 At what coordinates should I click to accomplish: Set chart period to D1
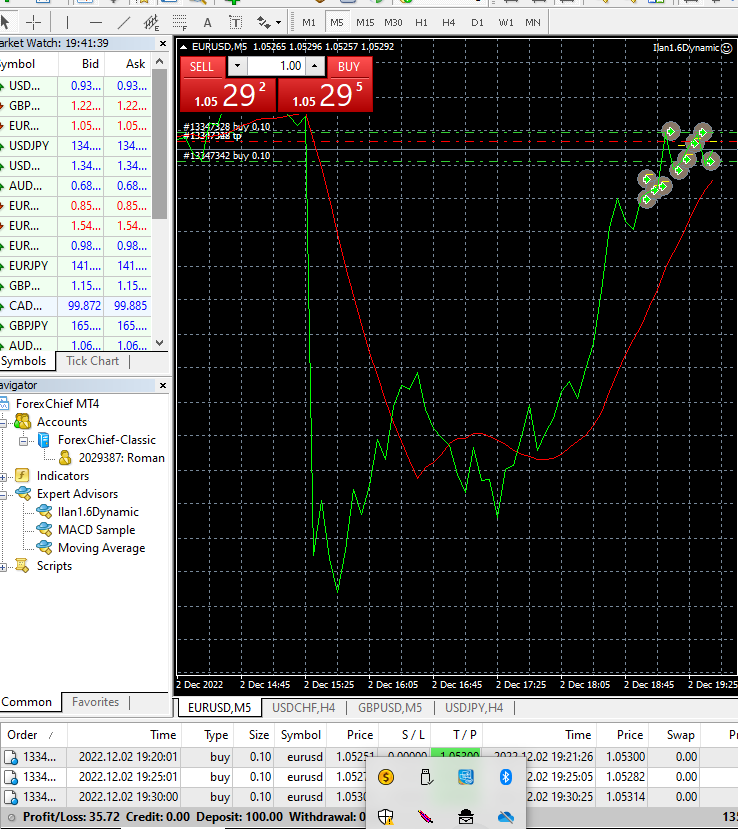coord(477,22)
